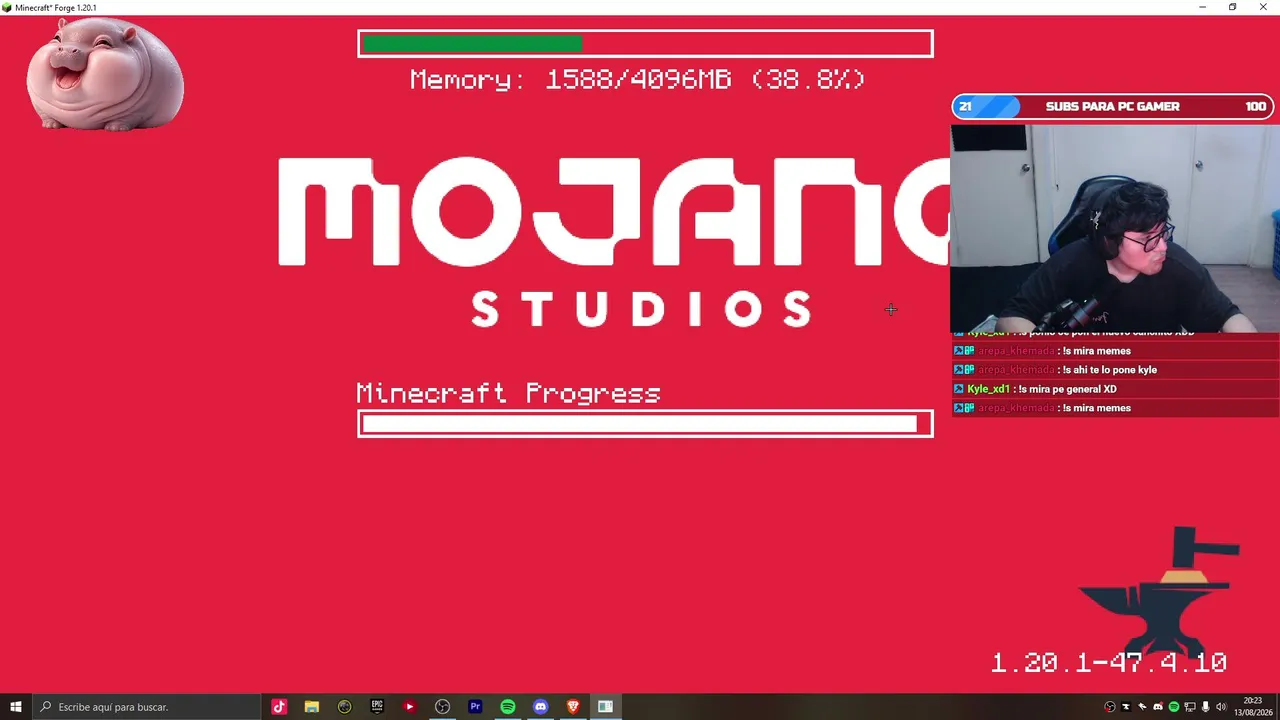Open the Windows Start menu
The image size is (1280, 720).
16,707
